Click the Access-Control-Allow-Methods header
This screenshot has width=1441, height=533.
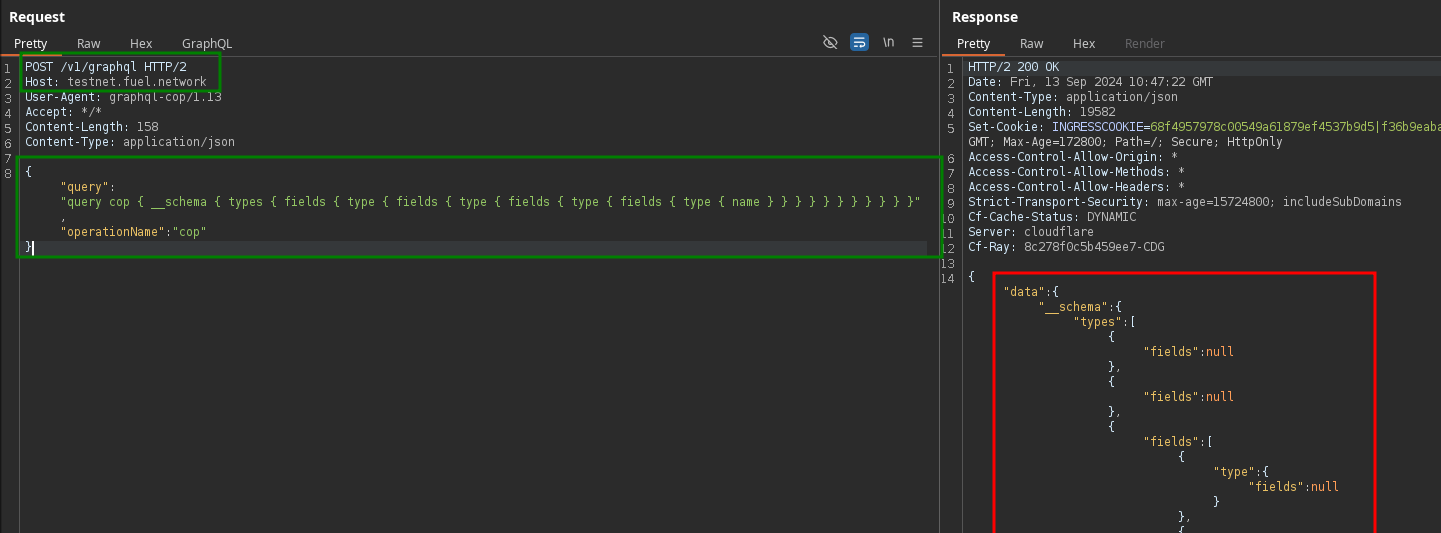coord(1076,172)
